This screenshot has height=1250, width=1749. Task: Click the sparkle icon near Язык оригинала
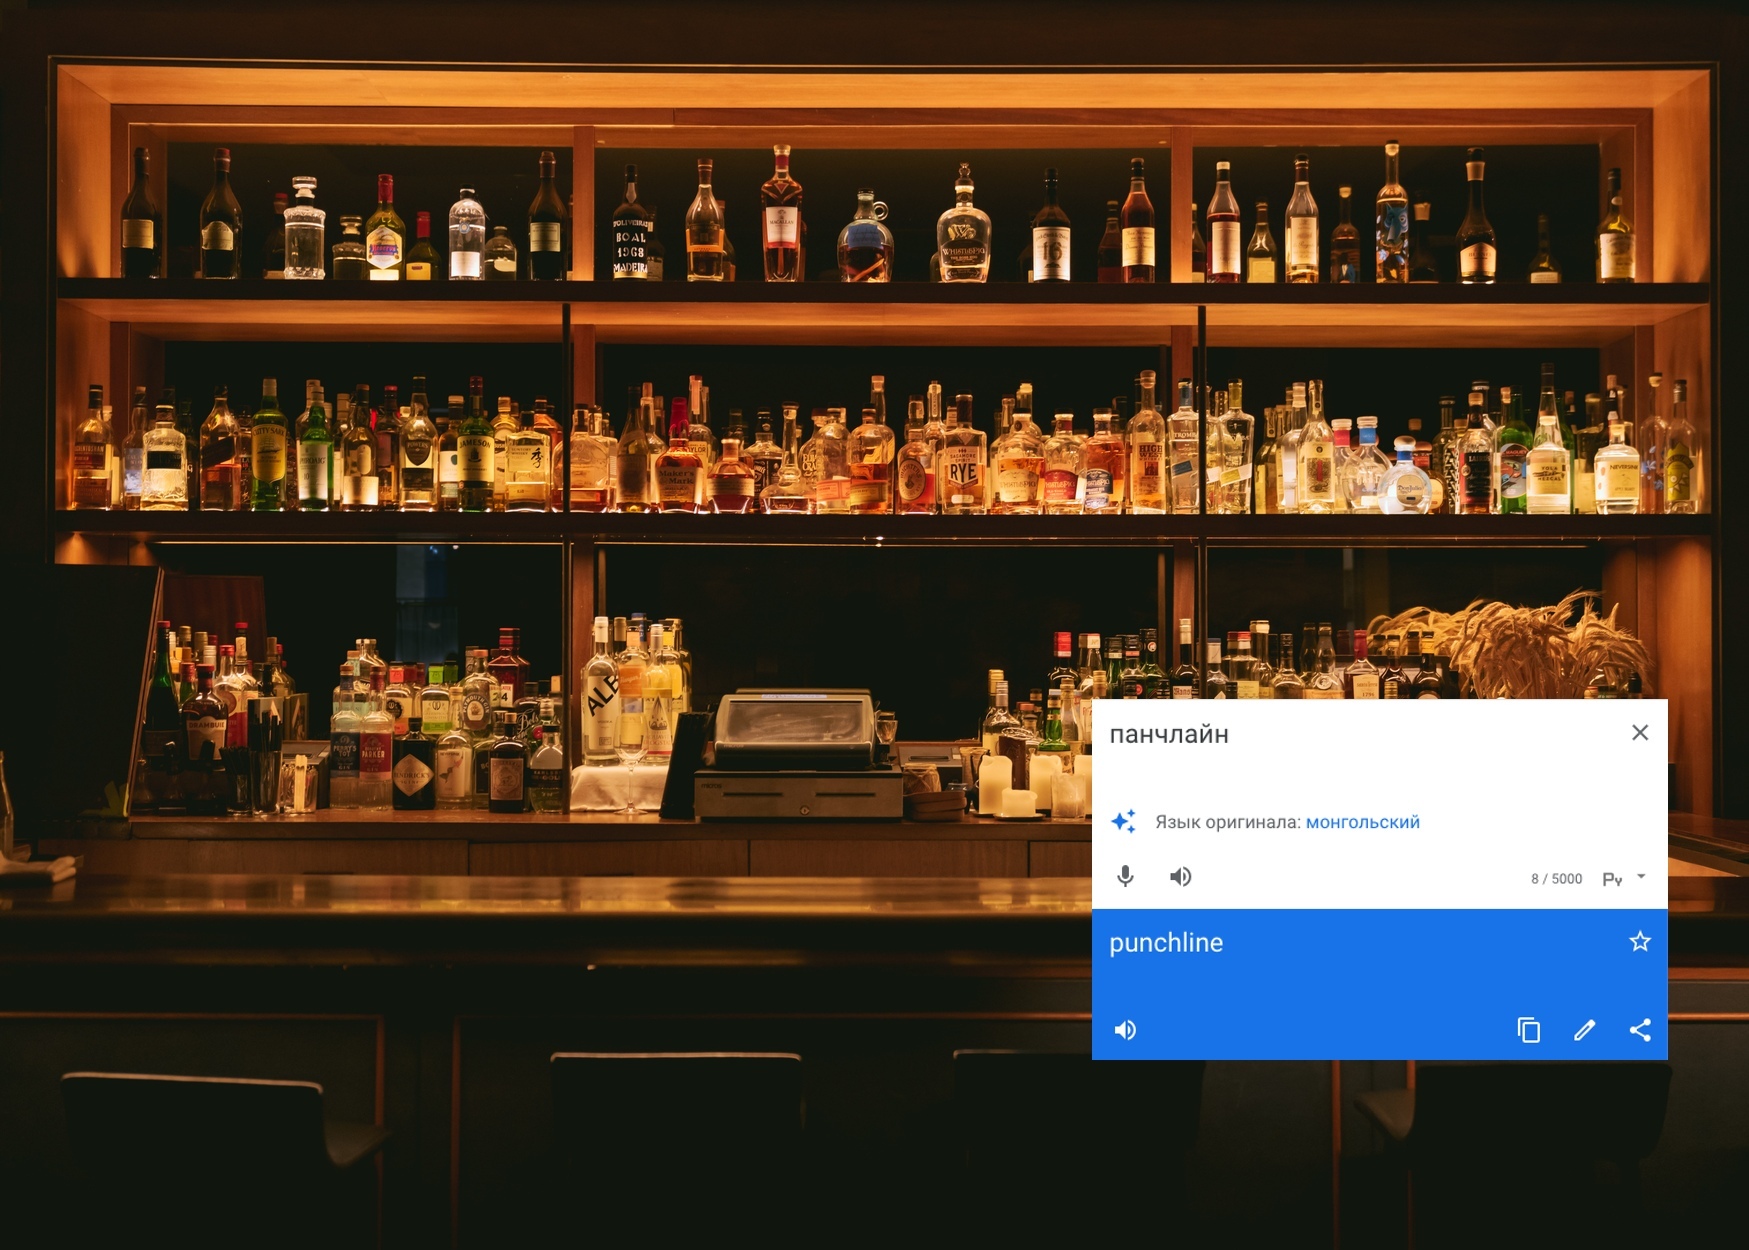[1124, 821]
